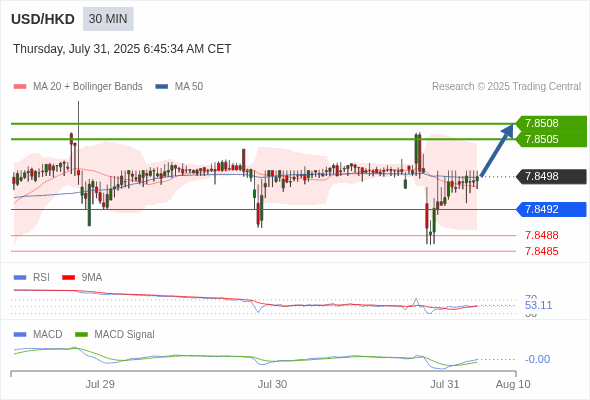Click the RSI legend swatch
This screenshot has height=400, width=590.
[20, 277]
